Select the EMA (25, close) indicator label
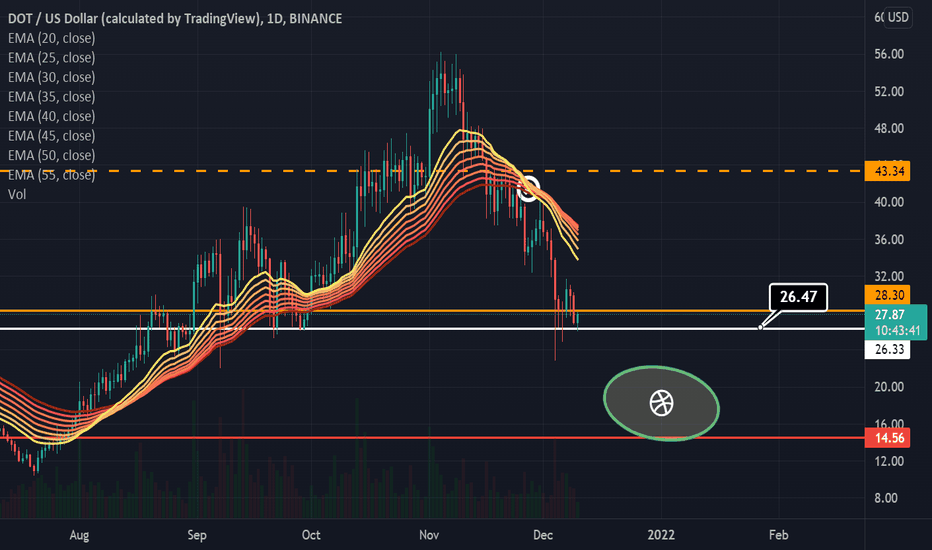 pos(51,58)
